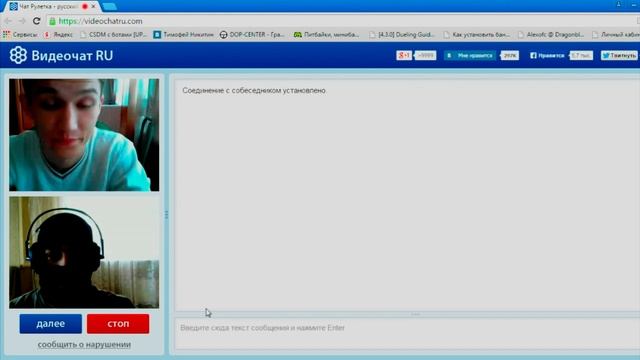This screenshot has width=640, height=360.
Task: Click the partner's video feed
Action: 84,135
